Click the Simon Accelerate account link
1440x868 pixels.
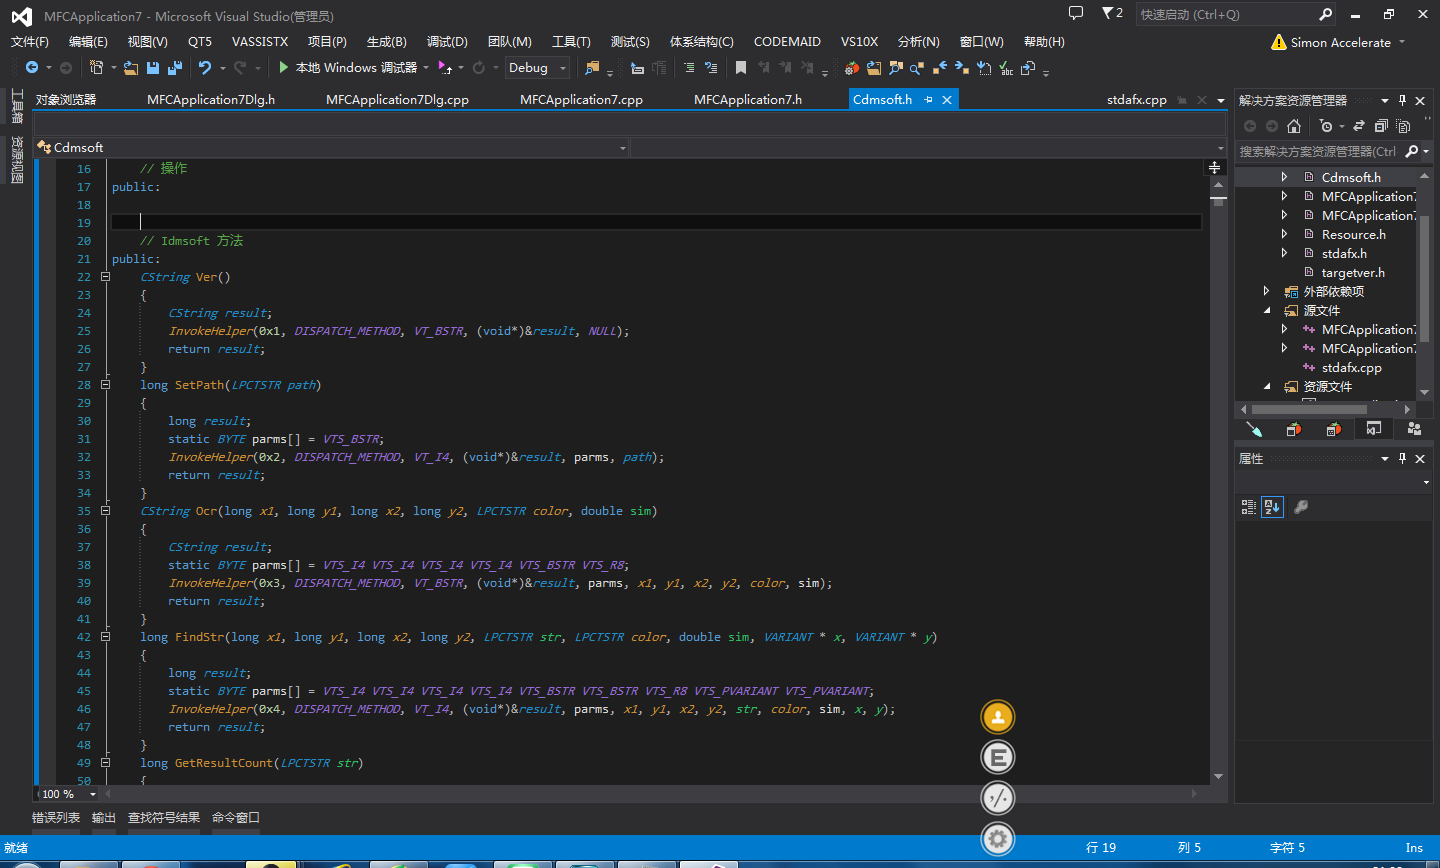1341,42
